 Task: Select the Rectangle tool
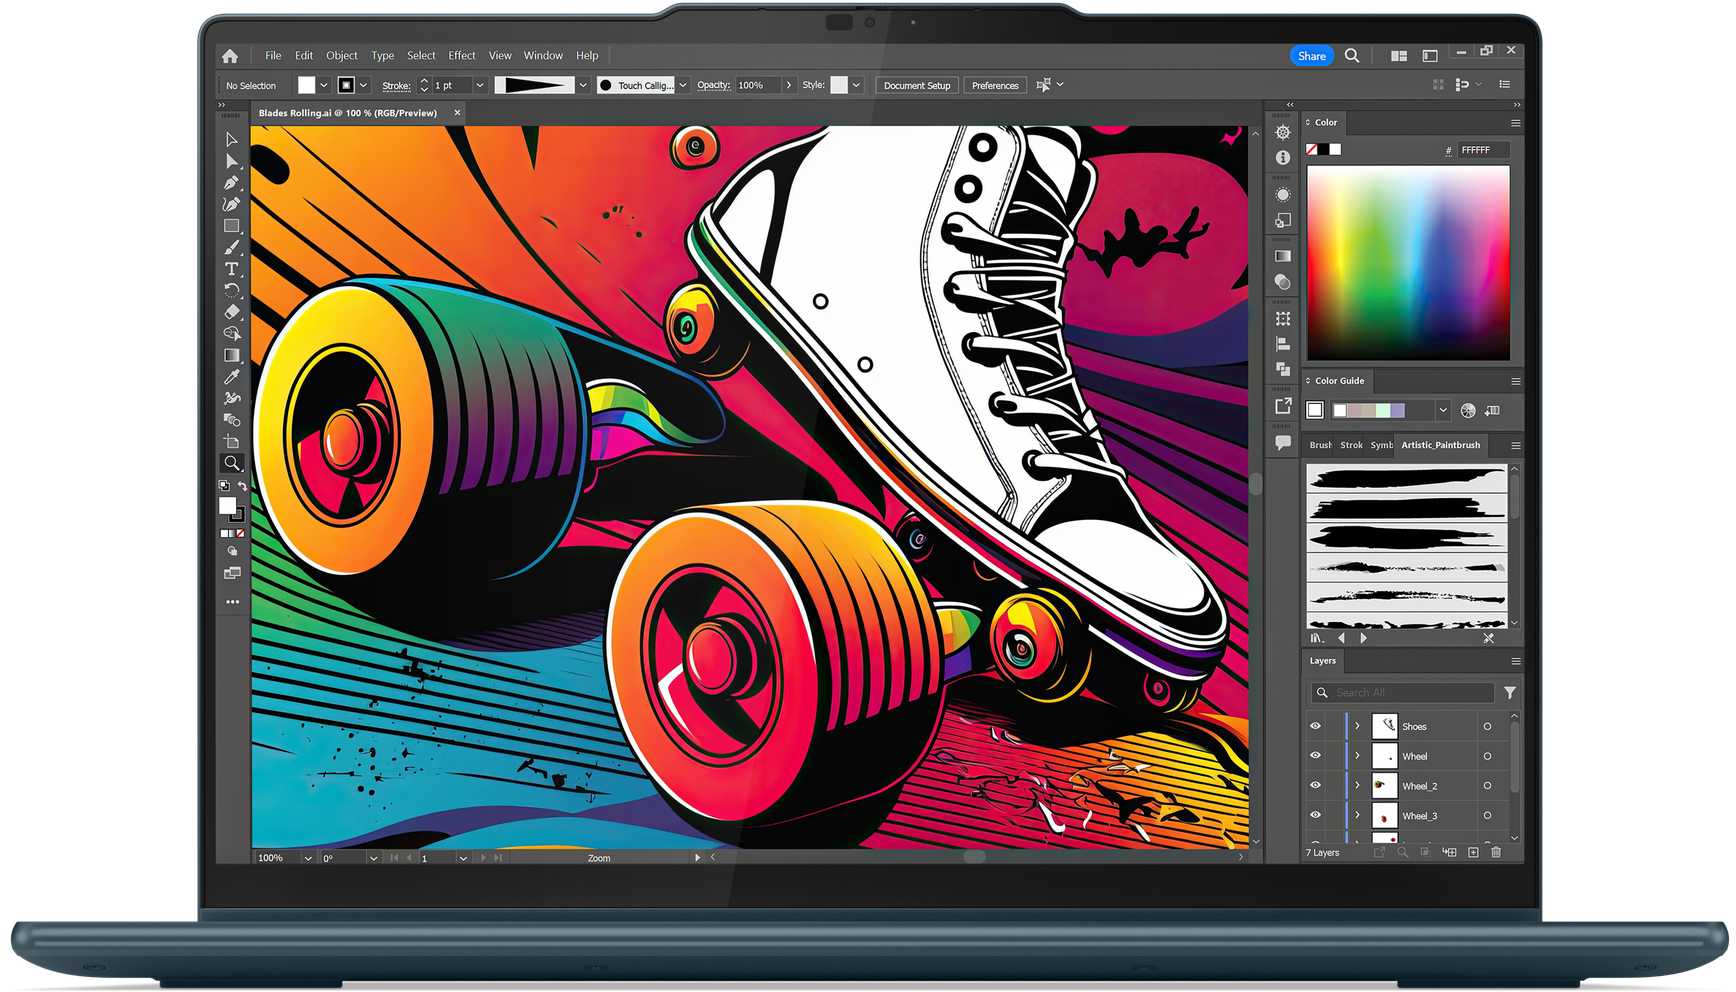(231, 226)
